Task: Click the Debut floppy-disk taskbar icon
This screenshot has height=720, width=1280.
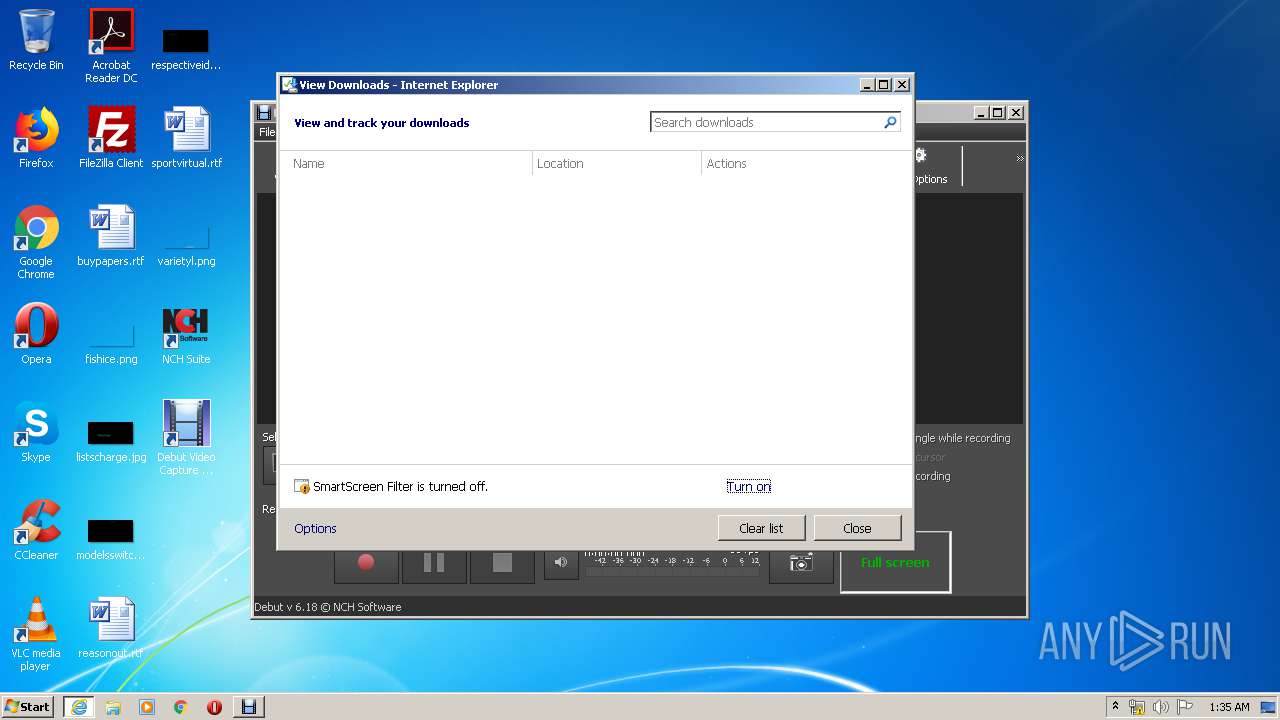Action: [x=249, y=706]
